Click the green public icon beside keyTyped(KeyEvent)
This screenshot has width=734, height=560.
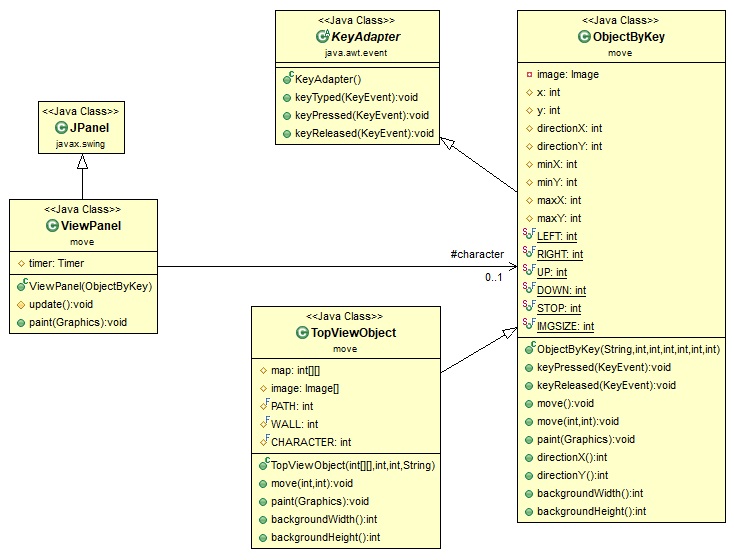287,97
